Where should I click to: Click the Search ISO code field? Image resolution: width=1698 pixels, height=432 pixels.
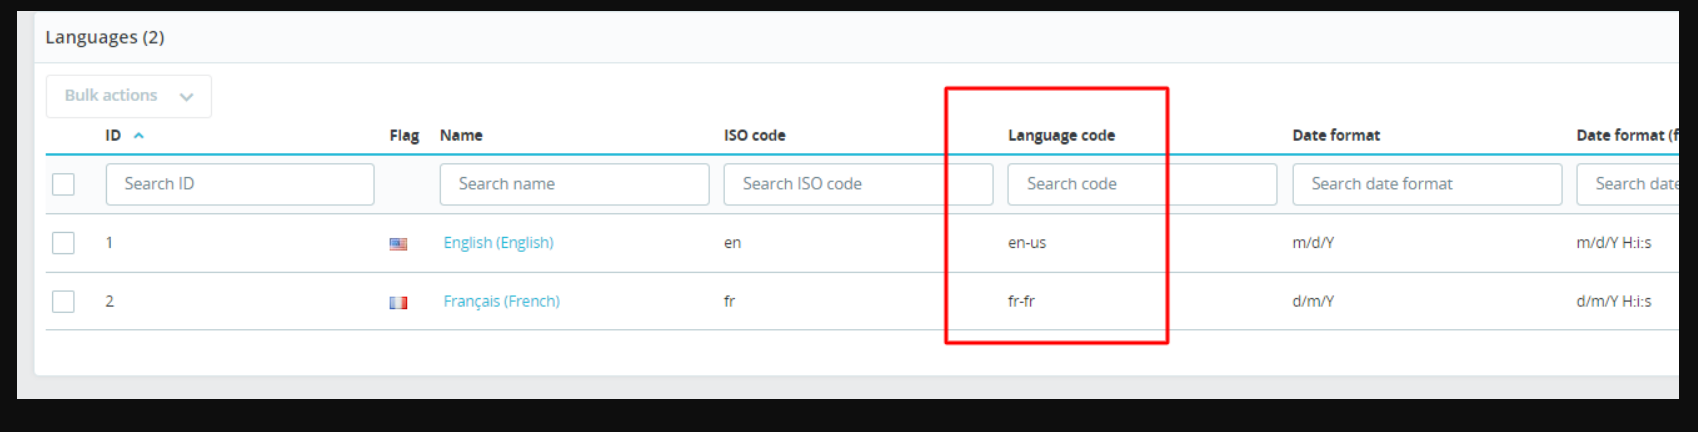click(x=857, y=184)
